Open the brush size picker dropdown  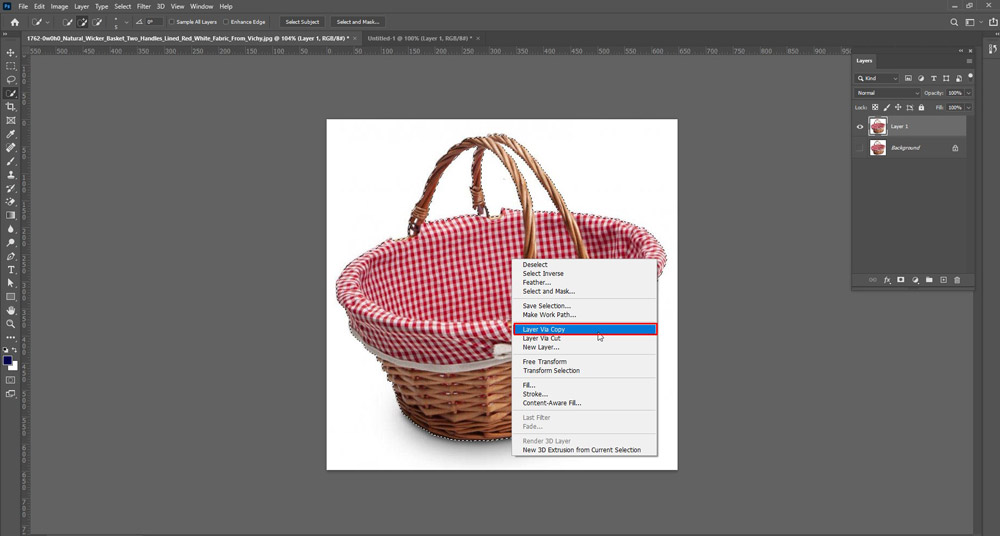[126, 22]
